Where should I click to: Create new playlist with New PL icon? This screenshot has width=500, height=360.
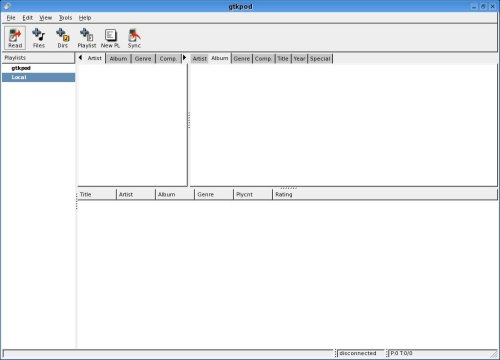point(110,38)
